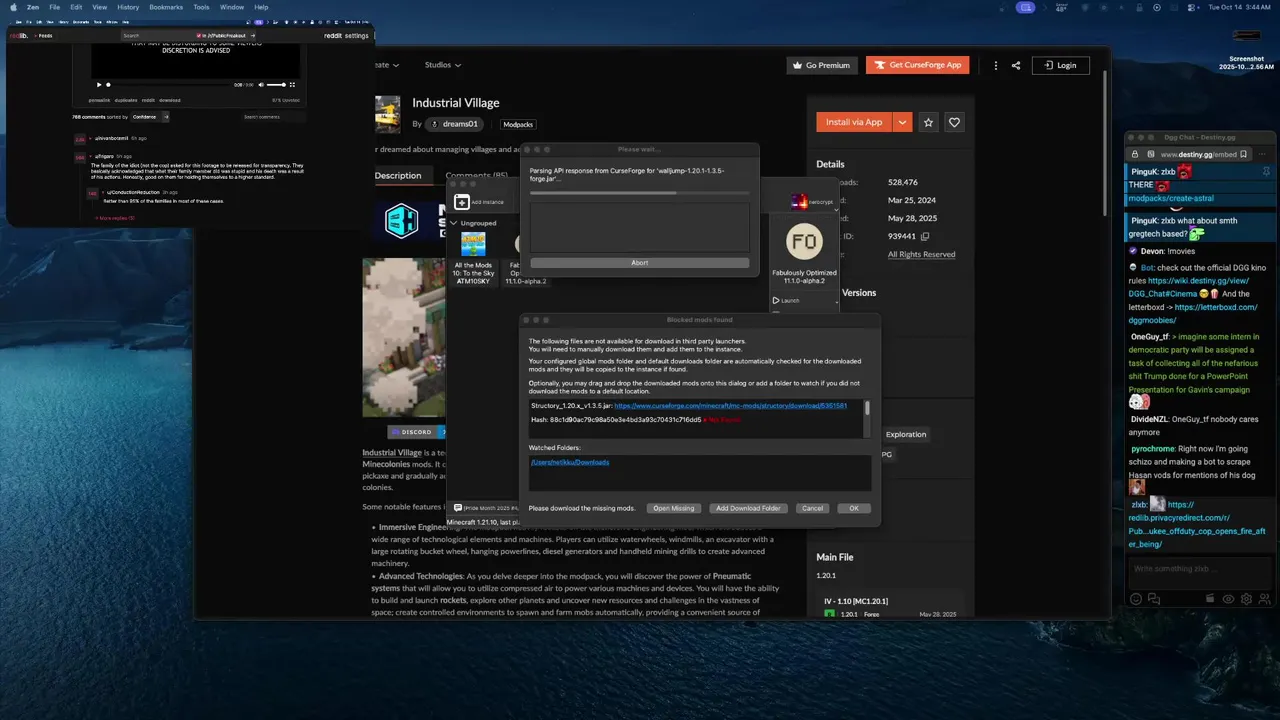Click the Industrial Village modpack thumbnail

387,114
